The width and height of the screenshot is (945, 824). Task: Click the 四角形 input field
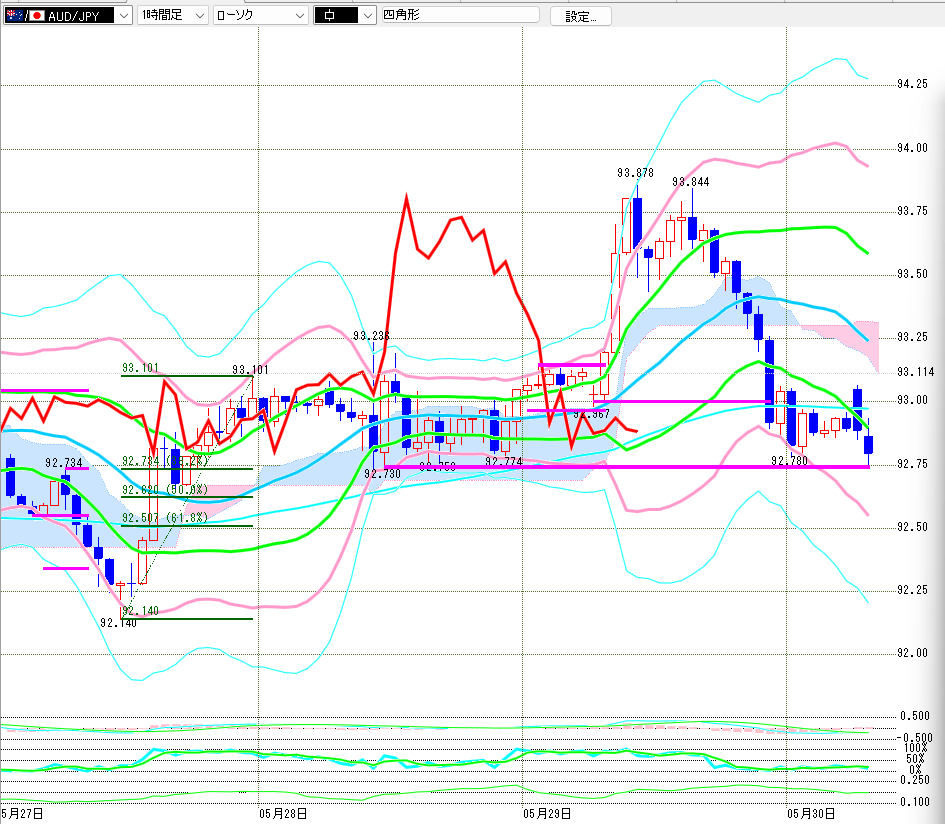(460, 15)
